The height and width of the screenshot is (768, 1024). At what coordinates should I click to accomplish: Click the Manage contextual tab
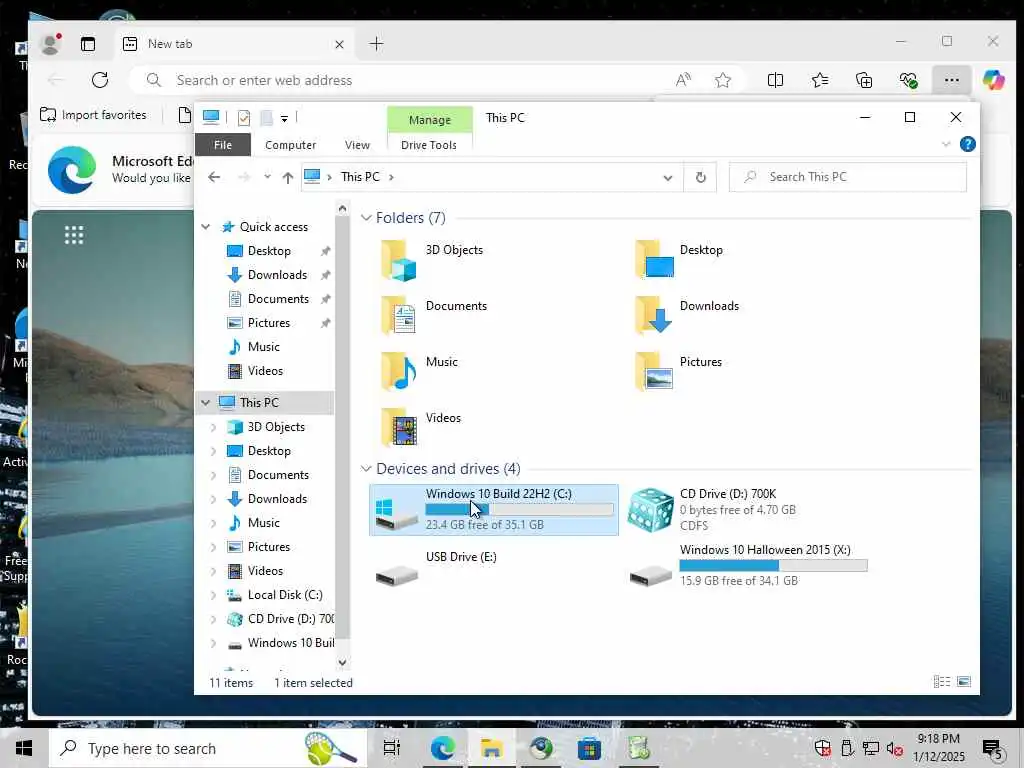tap(430, 120)
